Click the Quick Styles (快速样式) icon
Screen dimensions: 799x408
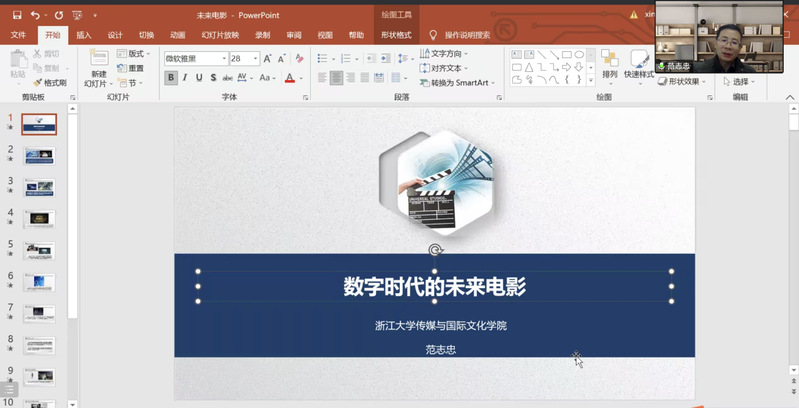tap(638, 60)
